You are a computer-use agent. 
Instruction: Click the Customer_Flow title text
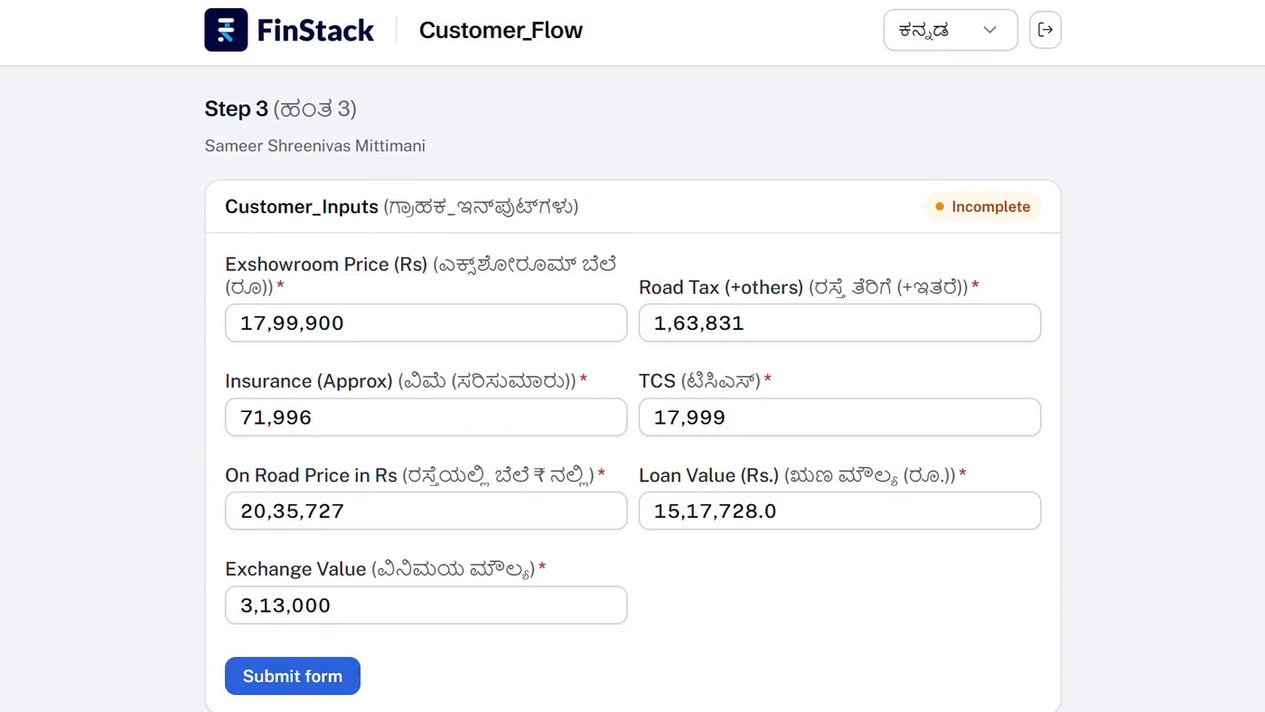(501, 30)
